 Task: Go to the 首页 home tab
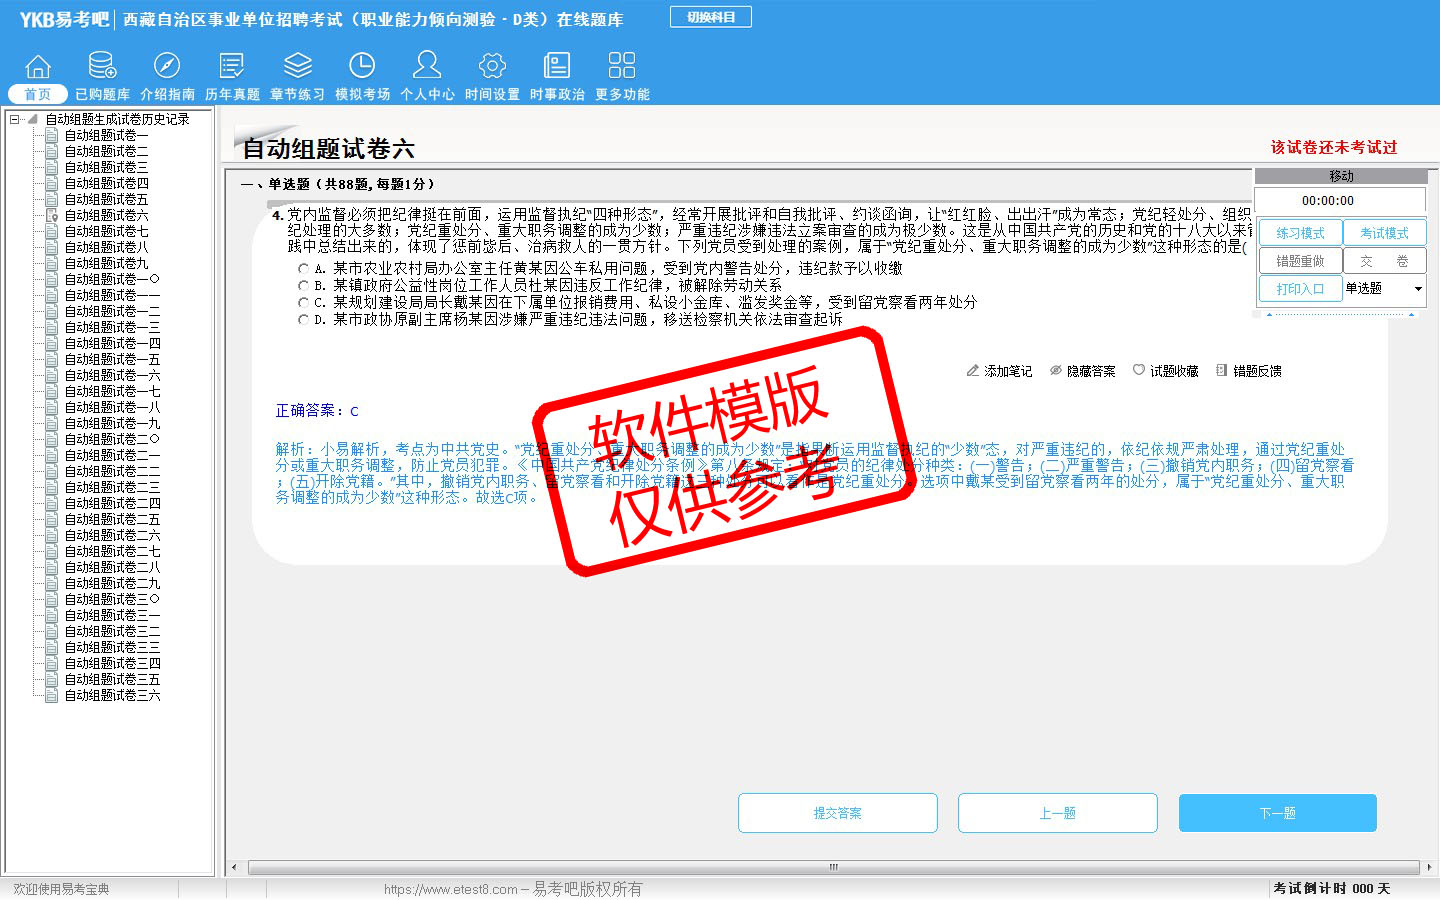[x=38, y=94]
